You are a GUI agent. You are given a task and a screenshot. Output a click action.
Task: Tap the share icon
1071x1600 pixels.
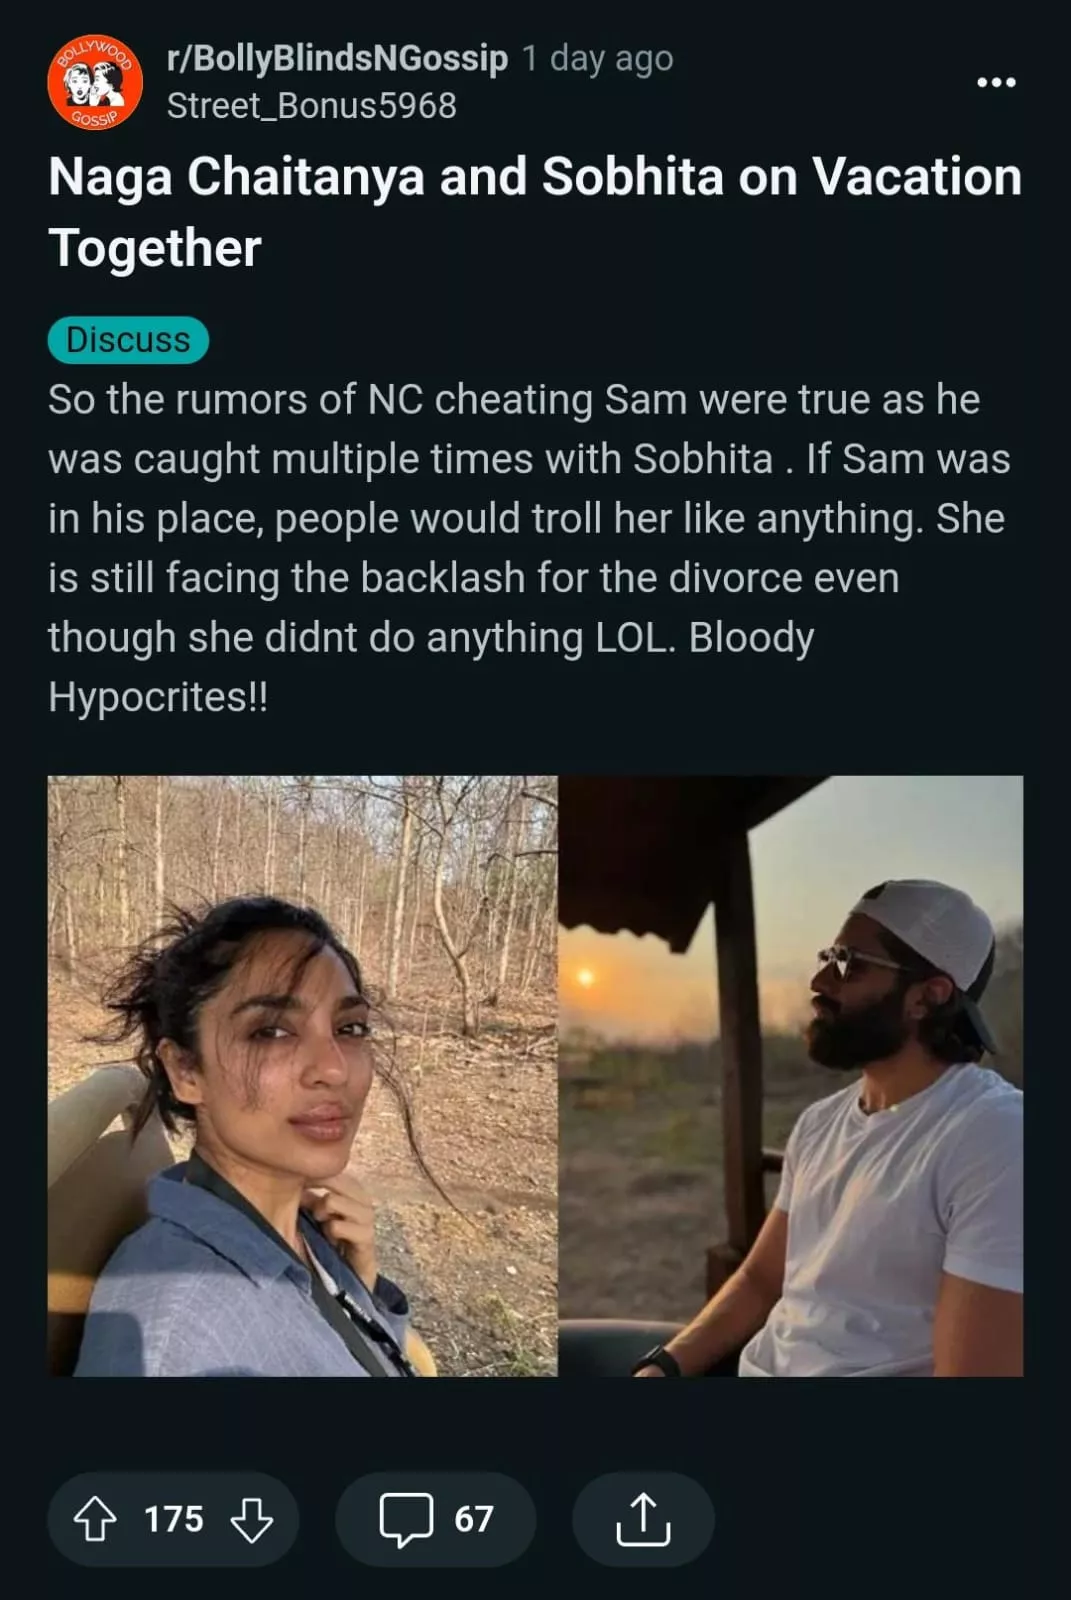tap(643, 1518)
